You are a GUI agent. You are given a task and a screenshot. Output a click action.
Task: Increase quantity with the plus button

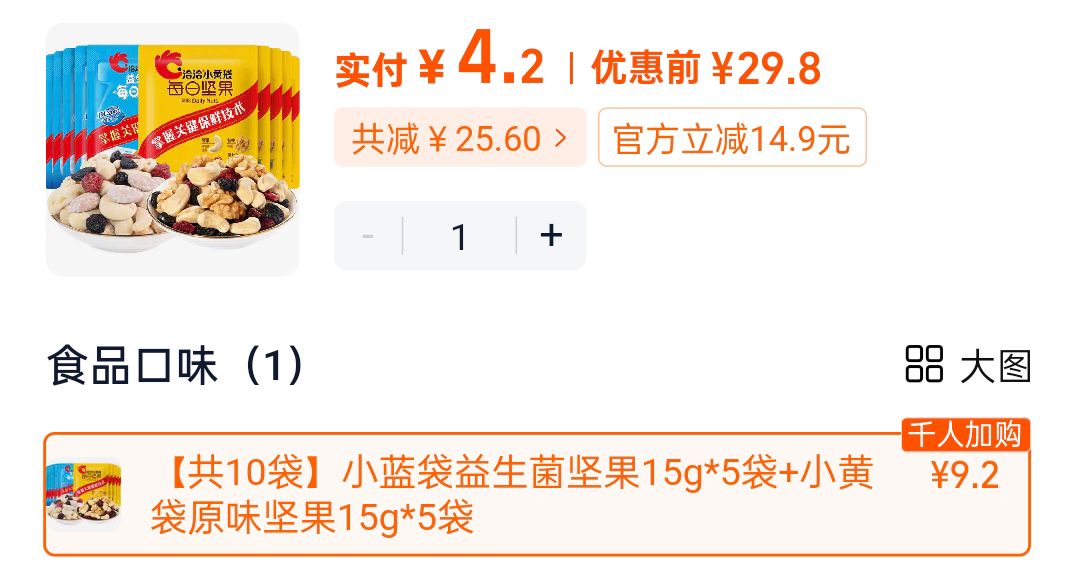tap(551, 235)
